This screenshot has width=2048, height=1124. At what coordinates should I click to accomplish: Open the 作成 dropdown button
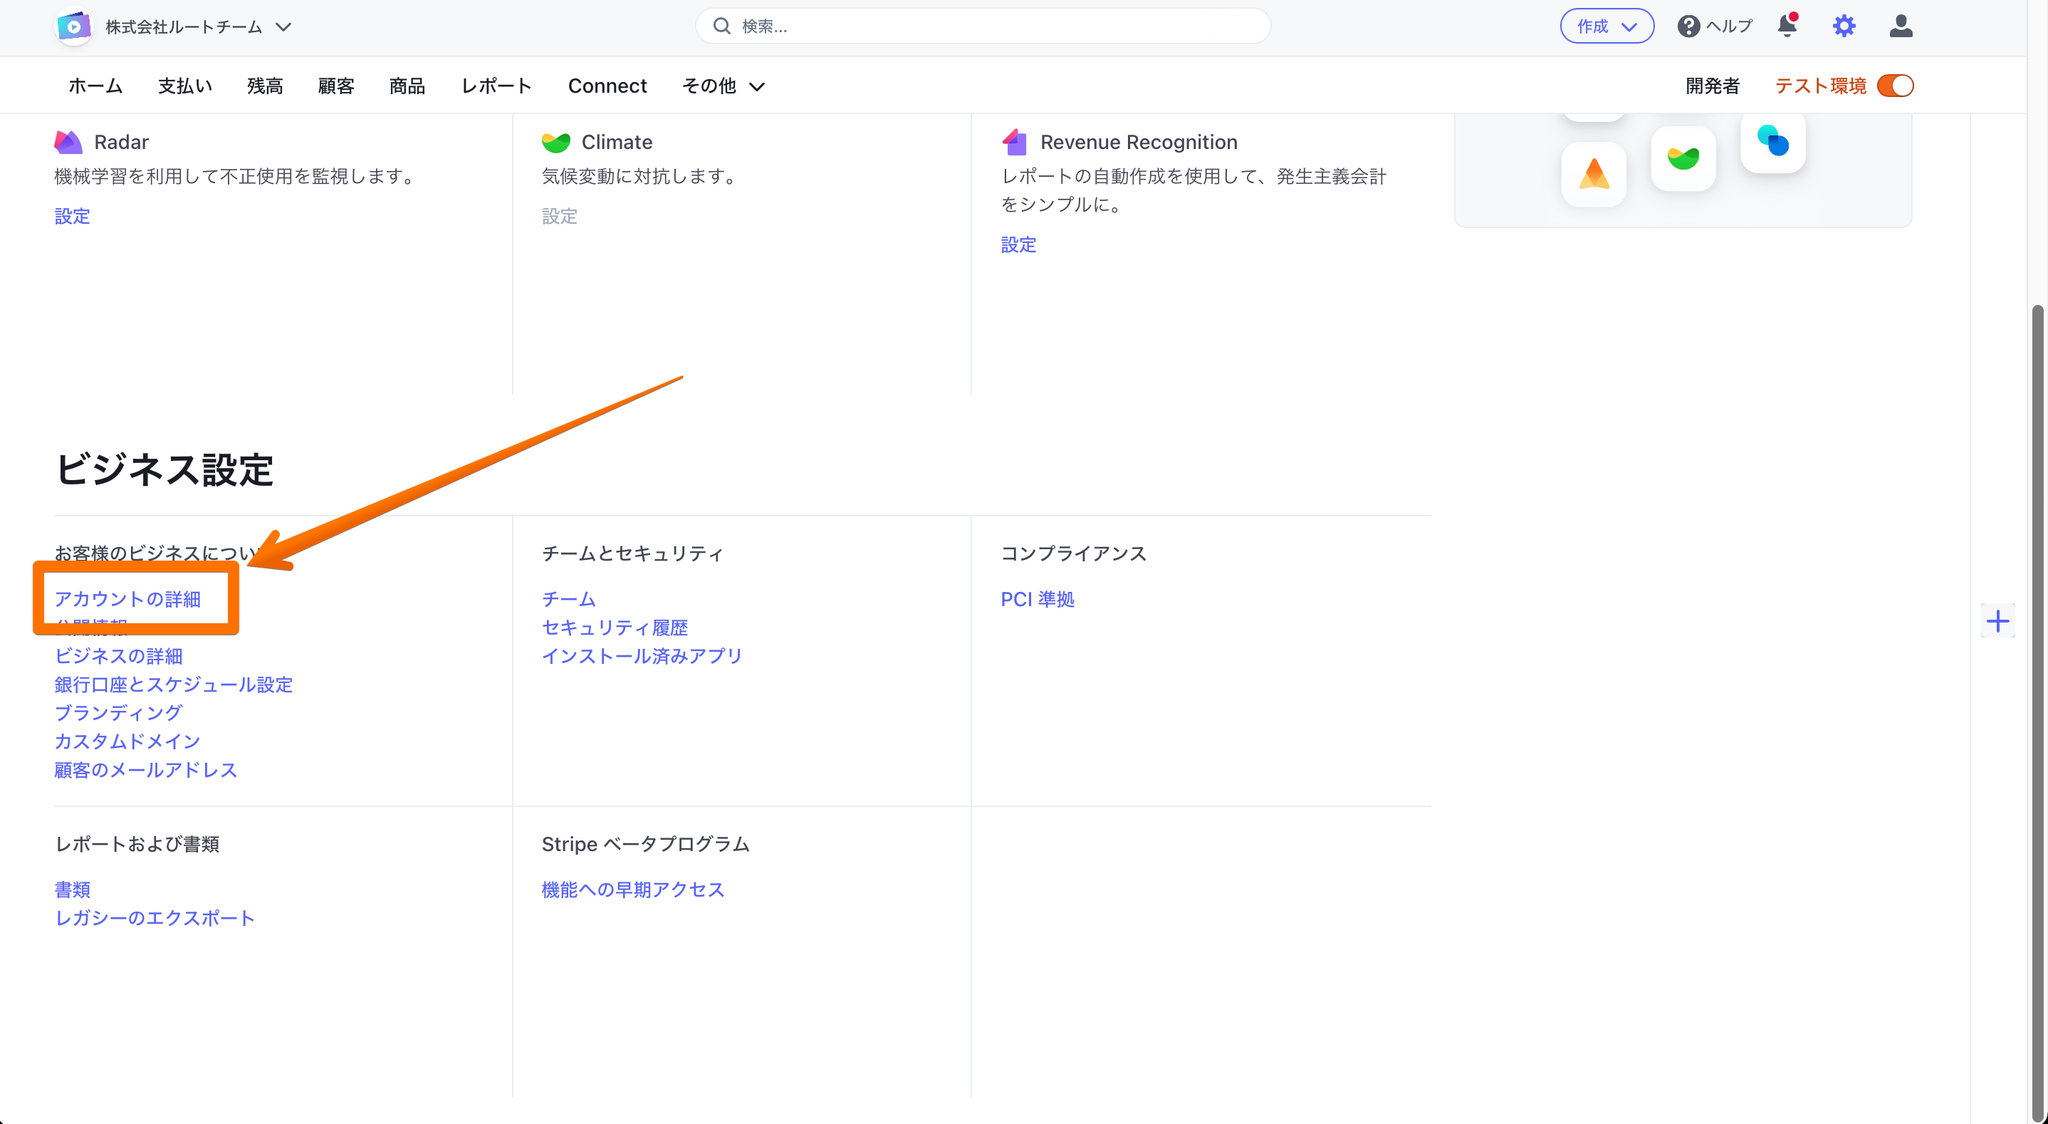1606,26
